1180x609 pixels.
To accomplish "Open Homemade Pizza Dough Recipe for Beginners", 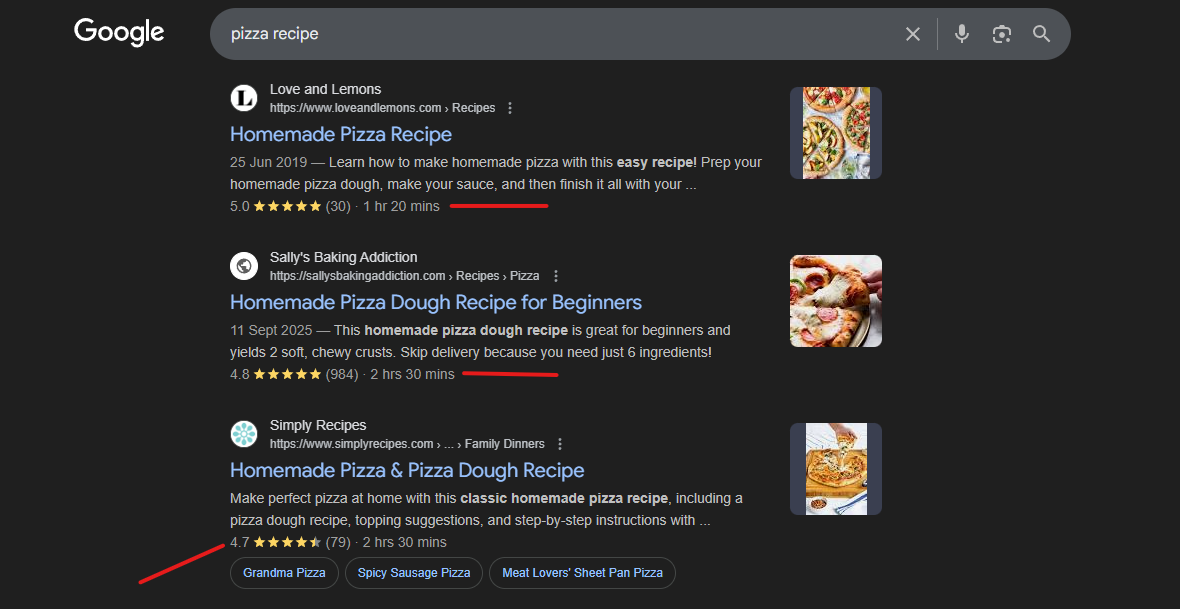I will coord(435,302).
